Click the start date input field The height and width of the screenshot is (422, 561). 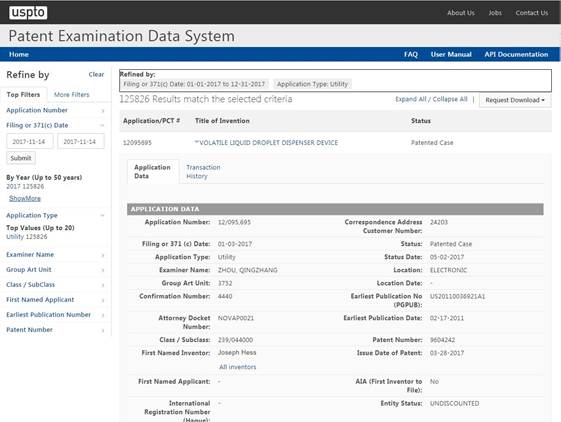coord(30,141)
